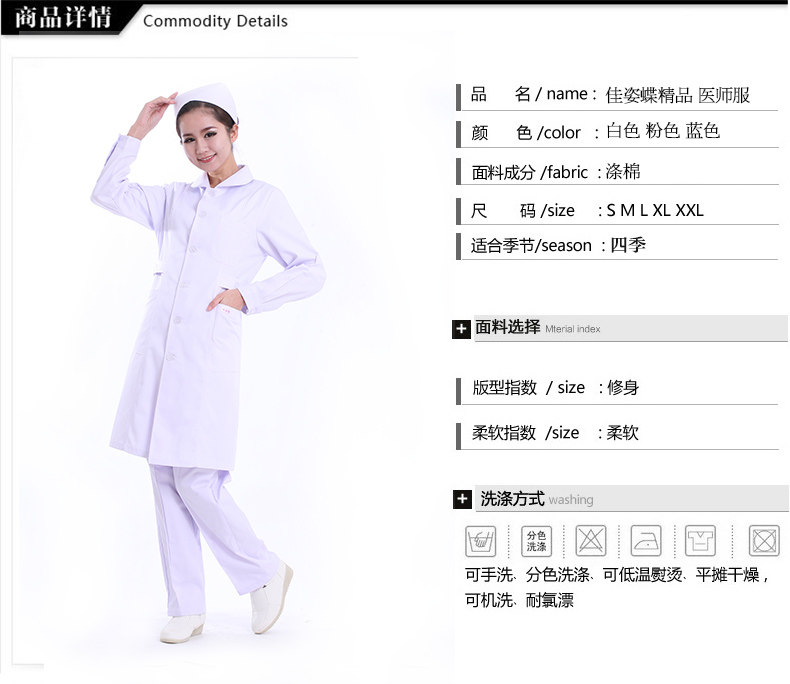Viewport: 790px width, 684px height.
Task: Select the 蓝色 color option
Action: [702, 131]
